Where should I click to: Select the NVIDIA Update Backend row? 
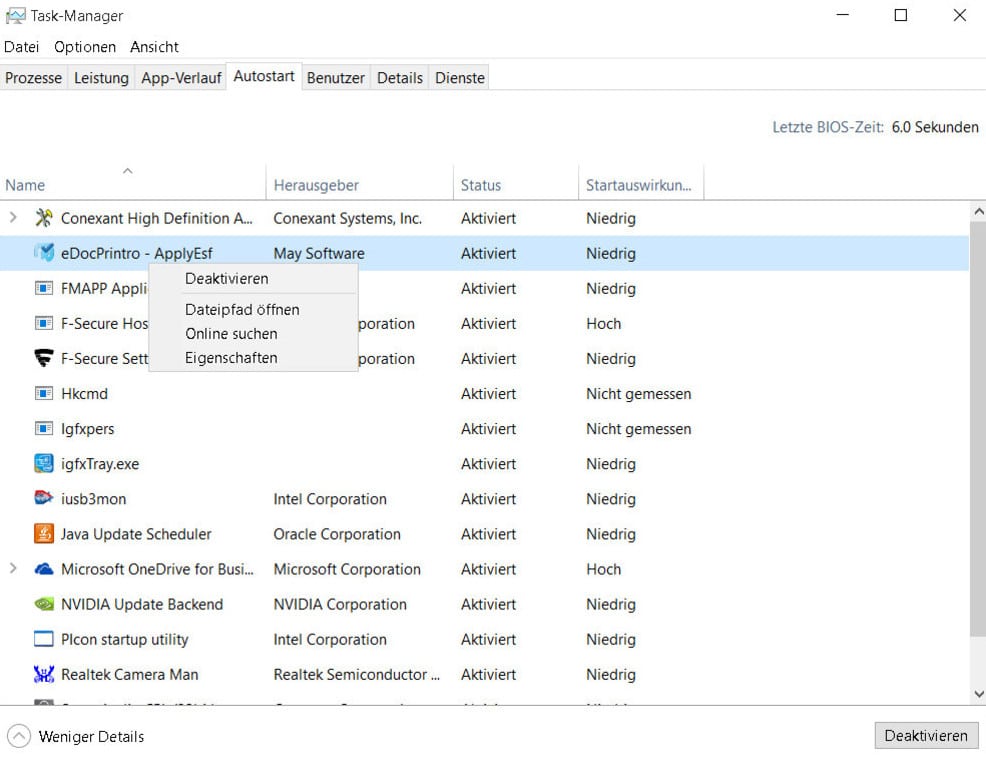click(x=484, y=604)
